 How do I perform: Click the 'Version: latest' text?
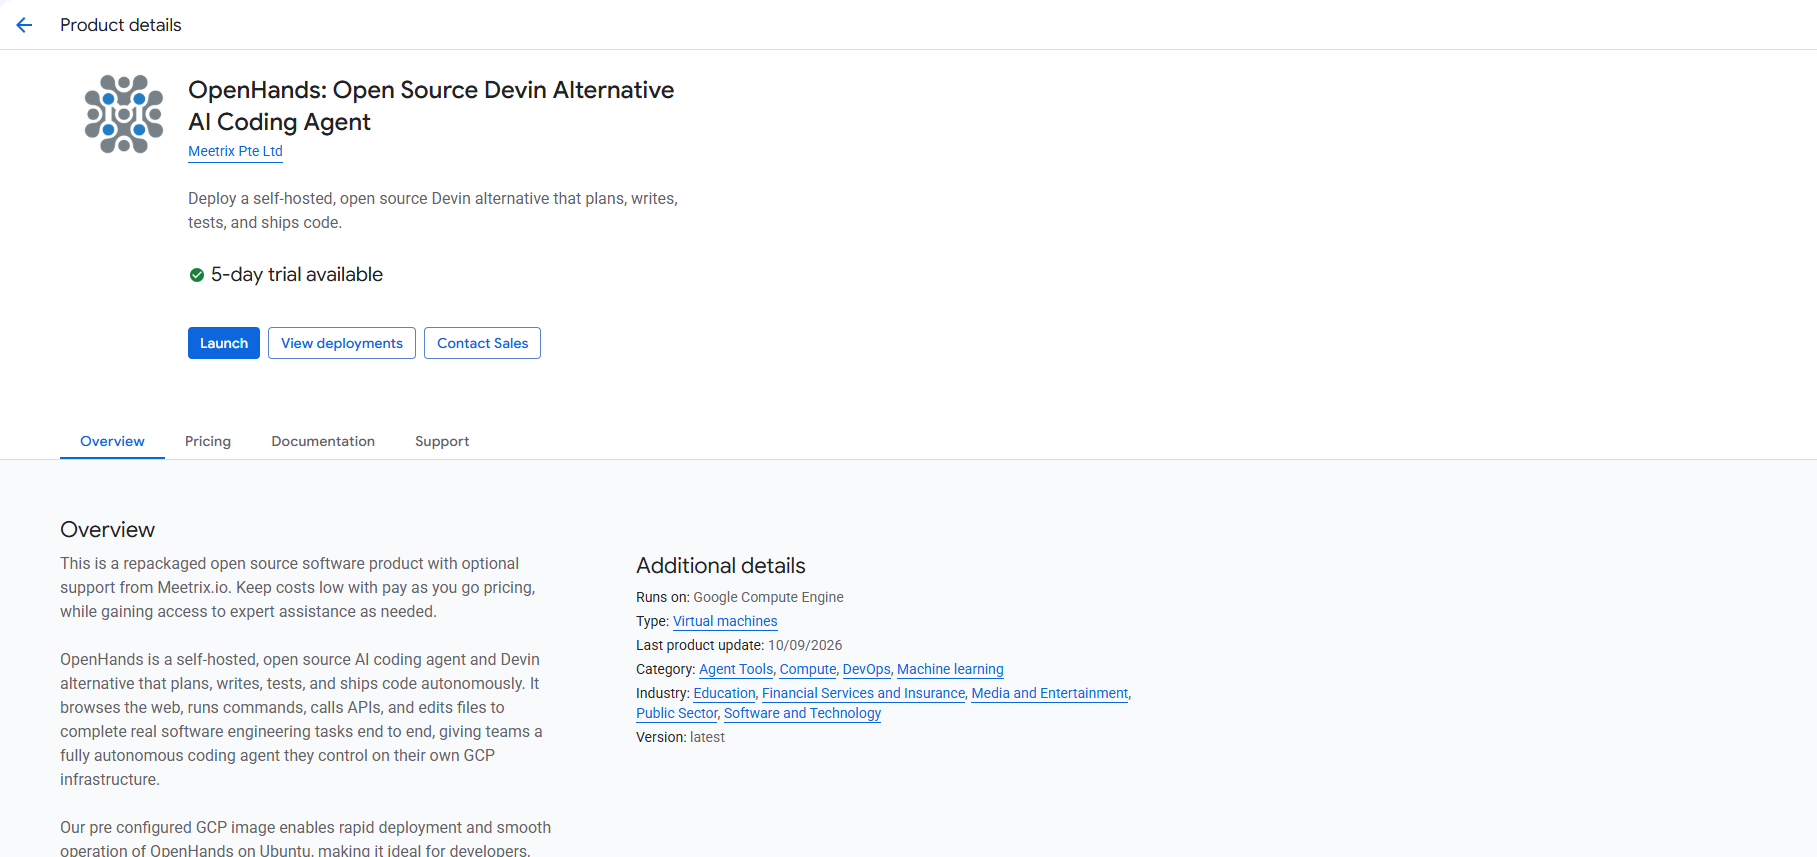coord(680,737)
